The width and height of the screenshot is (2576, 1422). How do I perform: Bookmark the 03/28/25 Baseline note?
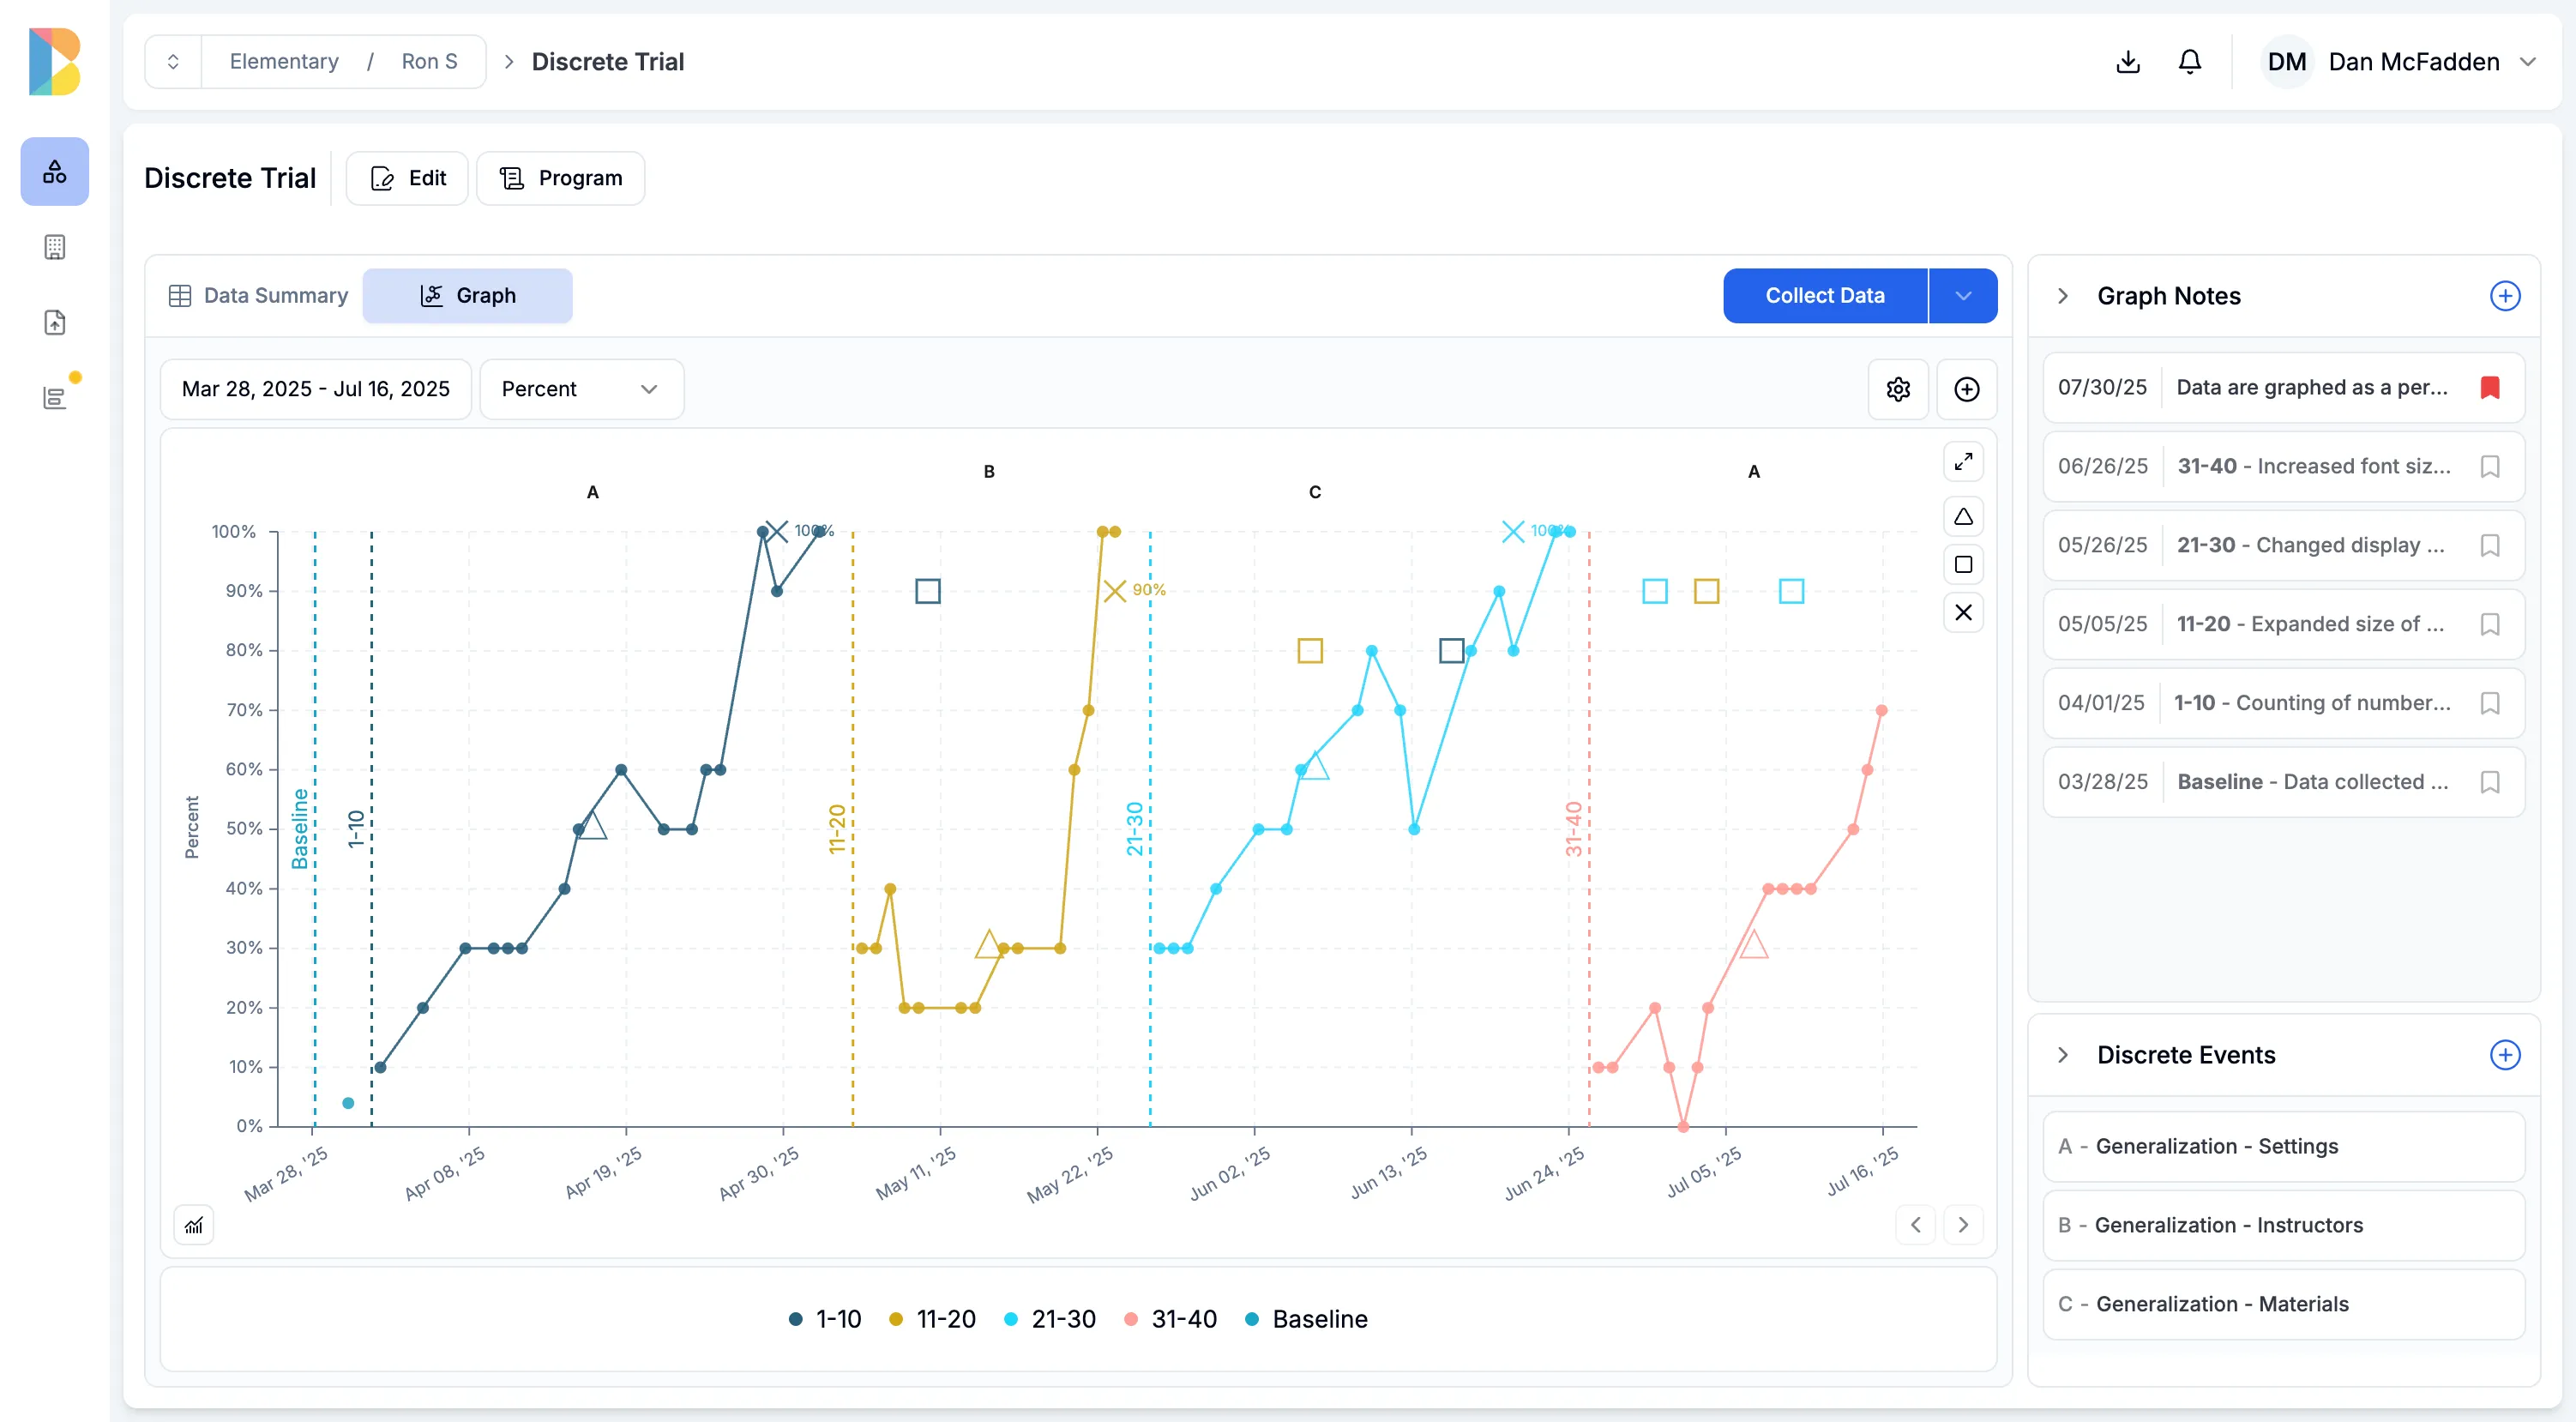tap(2490, 783)
